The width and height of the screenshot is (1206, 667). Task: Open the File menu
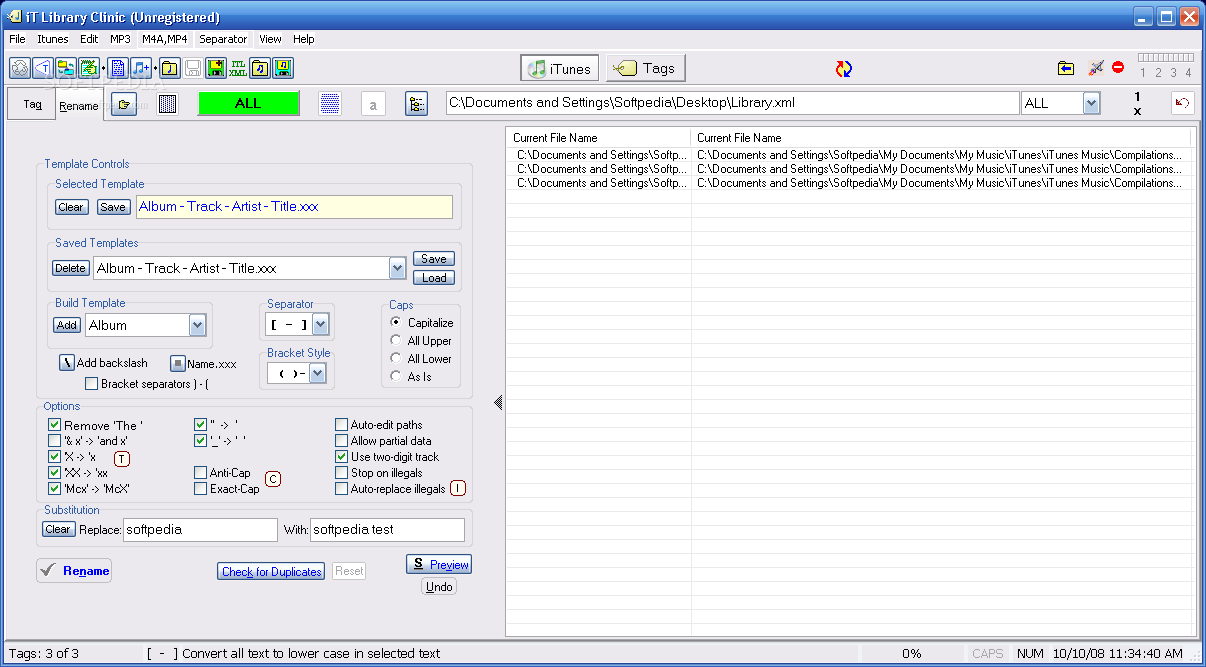click(x=17, y=39)
